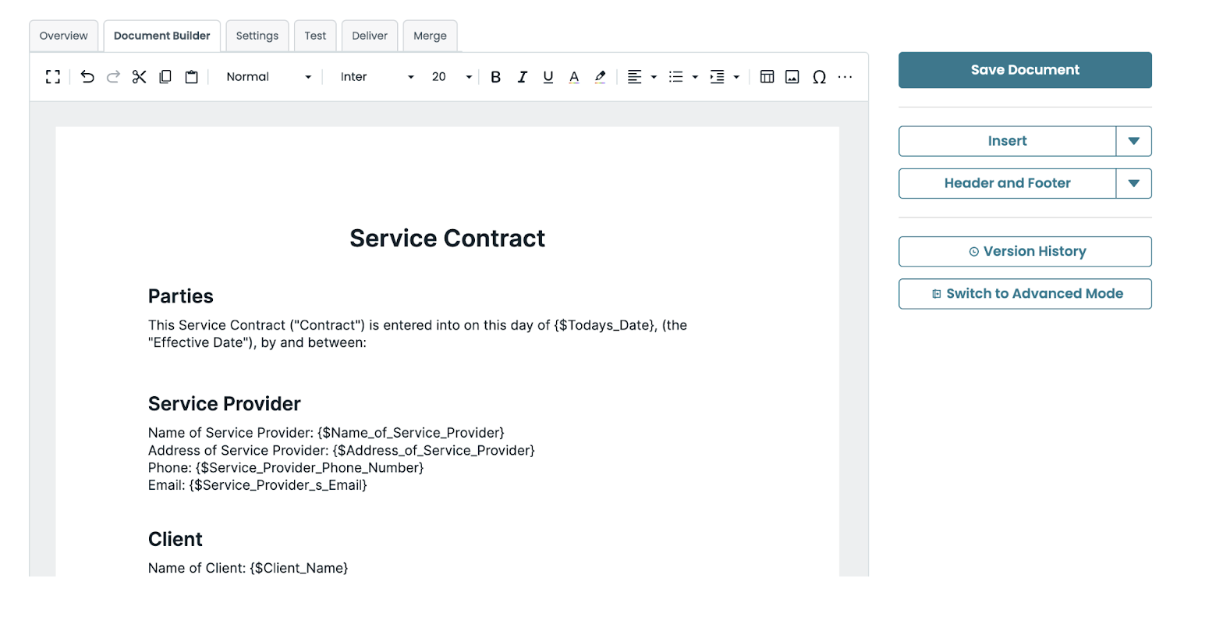This screenshot has width=1220, height=632.
Task: Toggle underline formatting
Action: 547,75
